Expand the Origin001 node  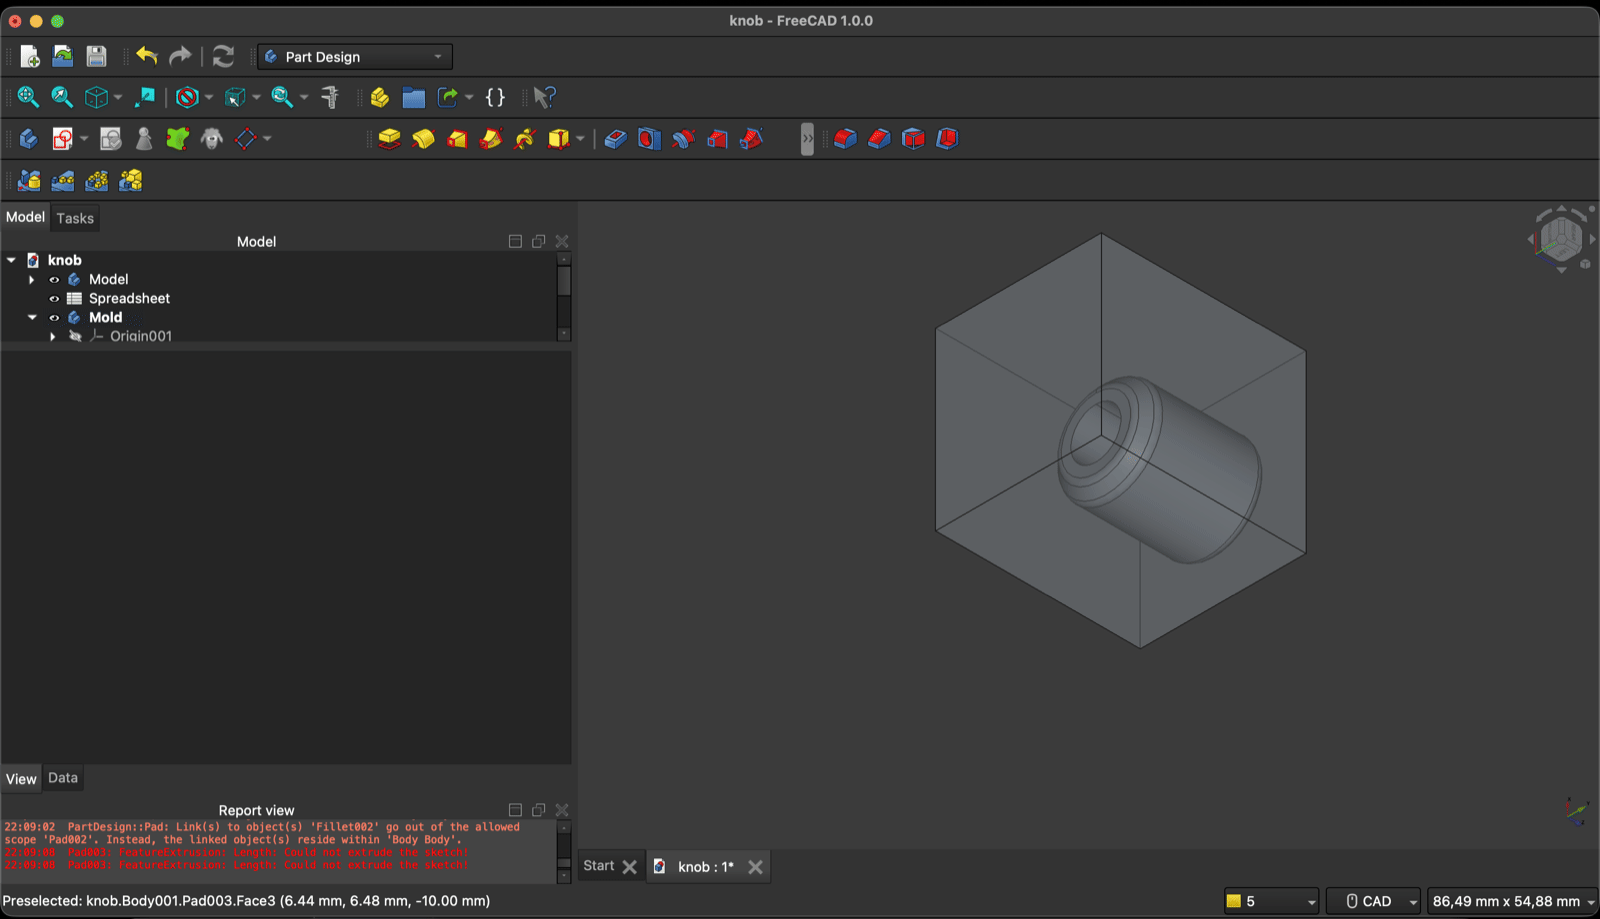click(53, 337)
